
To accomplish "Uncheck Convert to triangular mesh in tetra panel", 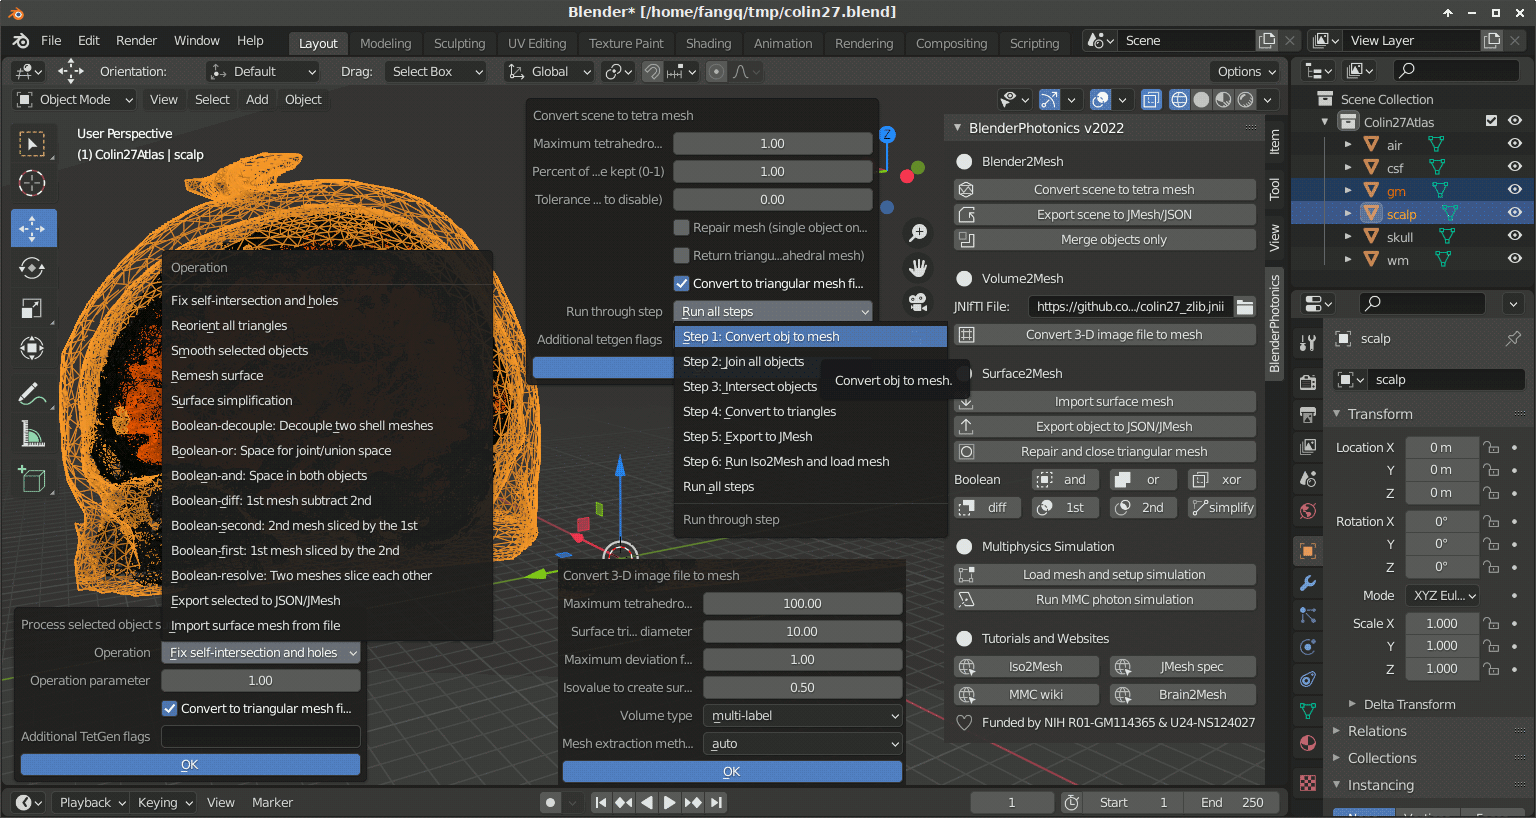I will (681, 283).
